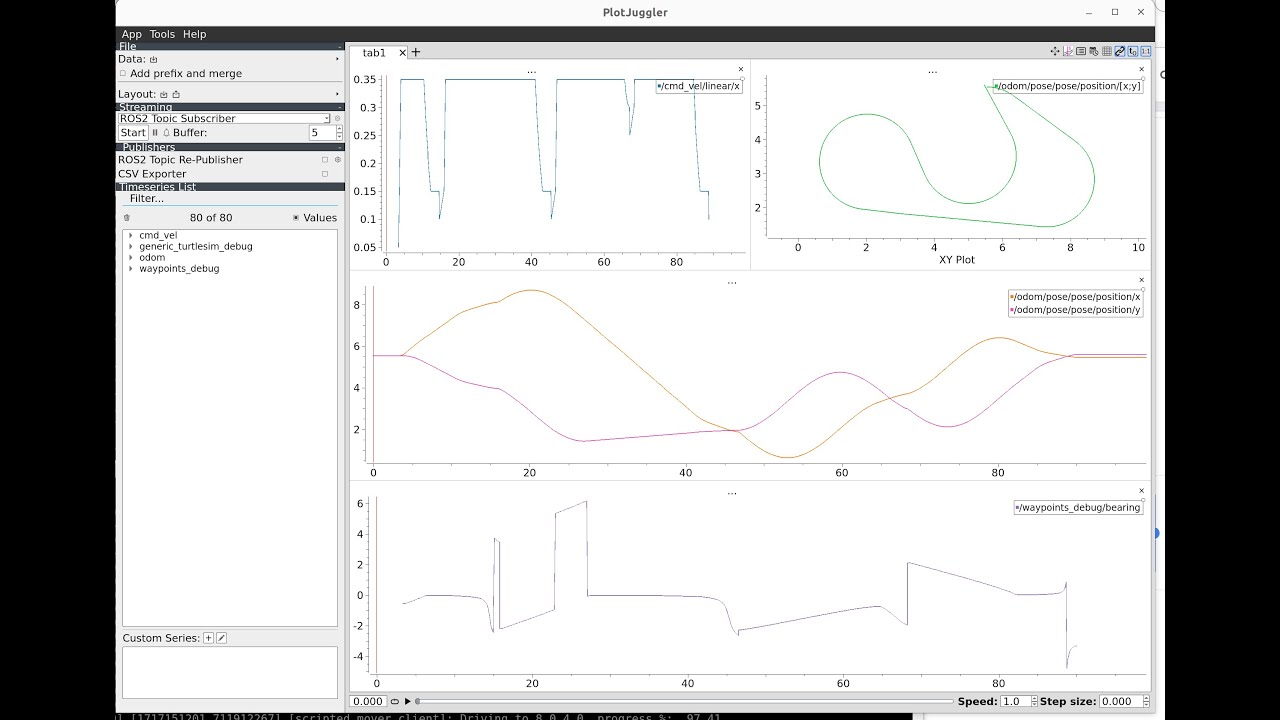Collapse the Streaming section

click(x=339, y=107)
